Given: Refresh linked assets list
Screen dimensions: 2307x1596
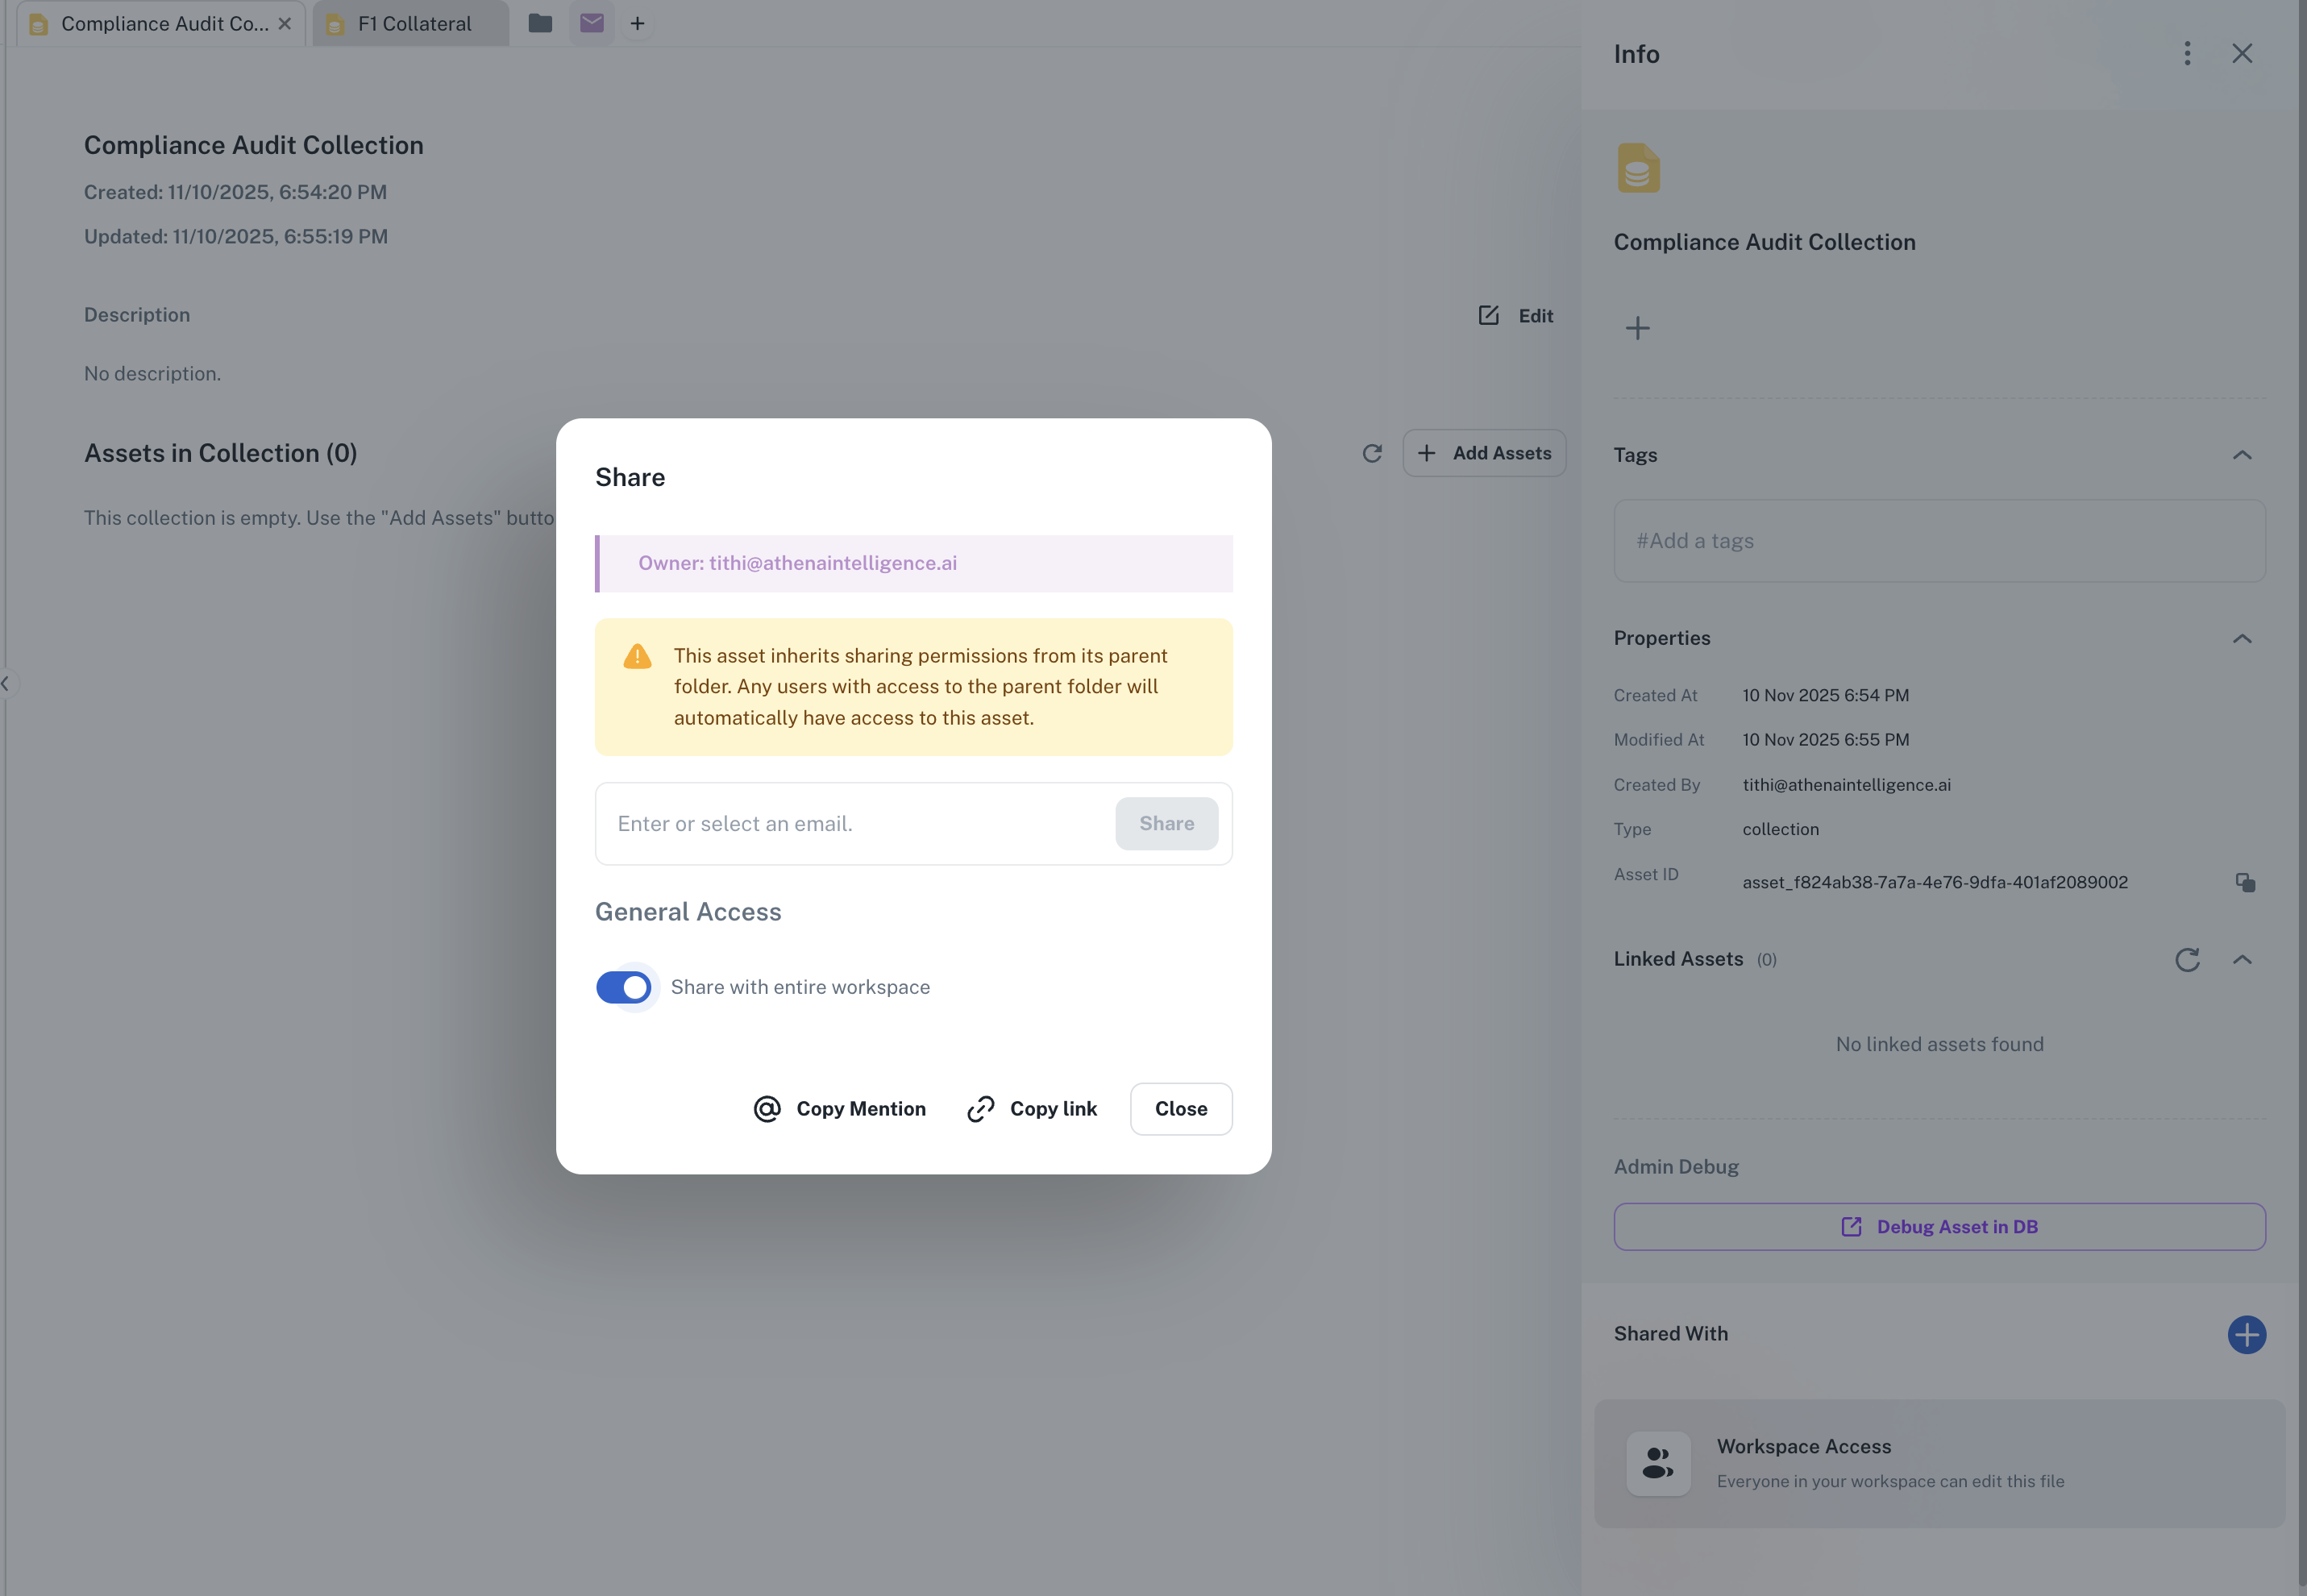Looking at the screenshot, I should click(2187, 960).
